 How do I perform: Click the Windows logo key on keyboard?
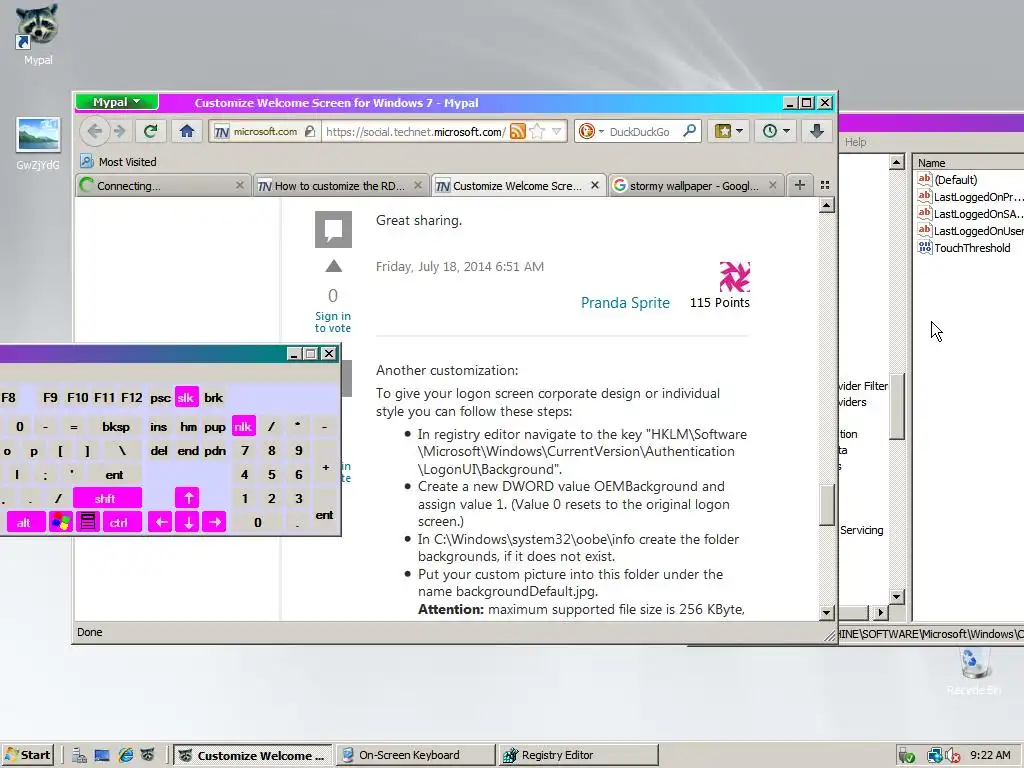(x=61, y=522)
